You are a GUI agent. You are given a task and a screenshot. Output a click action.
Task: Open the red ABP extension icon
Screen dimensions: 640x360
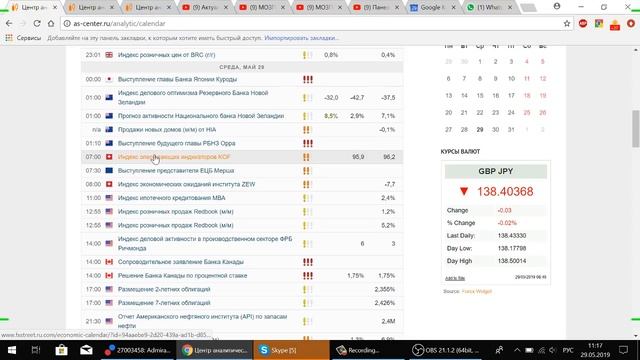tap(583, 24)
